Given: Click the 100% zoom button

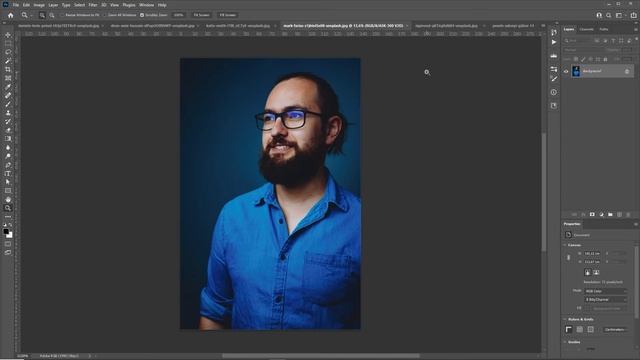Looking at the screenshot, I should click(x=178, y=15).
